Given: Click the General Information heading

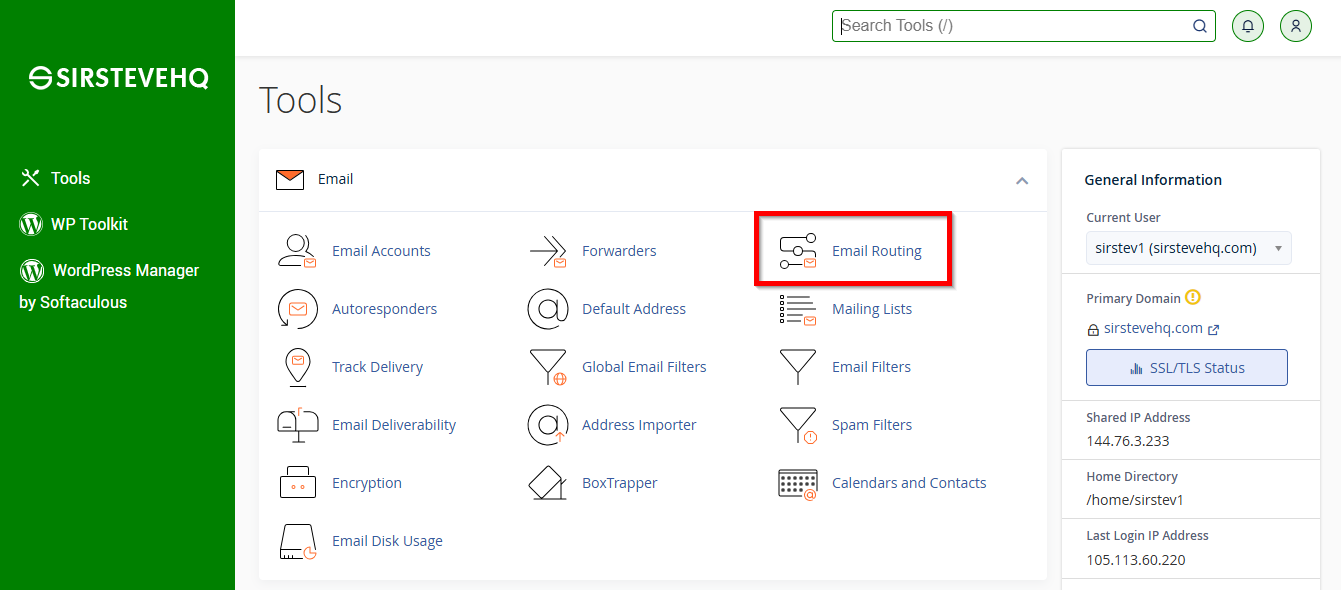Looking at the screenshot, I should coord(1153,180).
